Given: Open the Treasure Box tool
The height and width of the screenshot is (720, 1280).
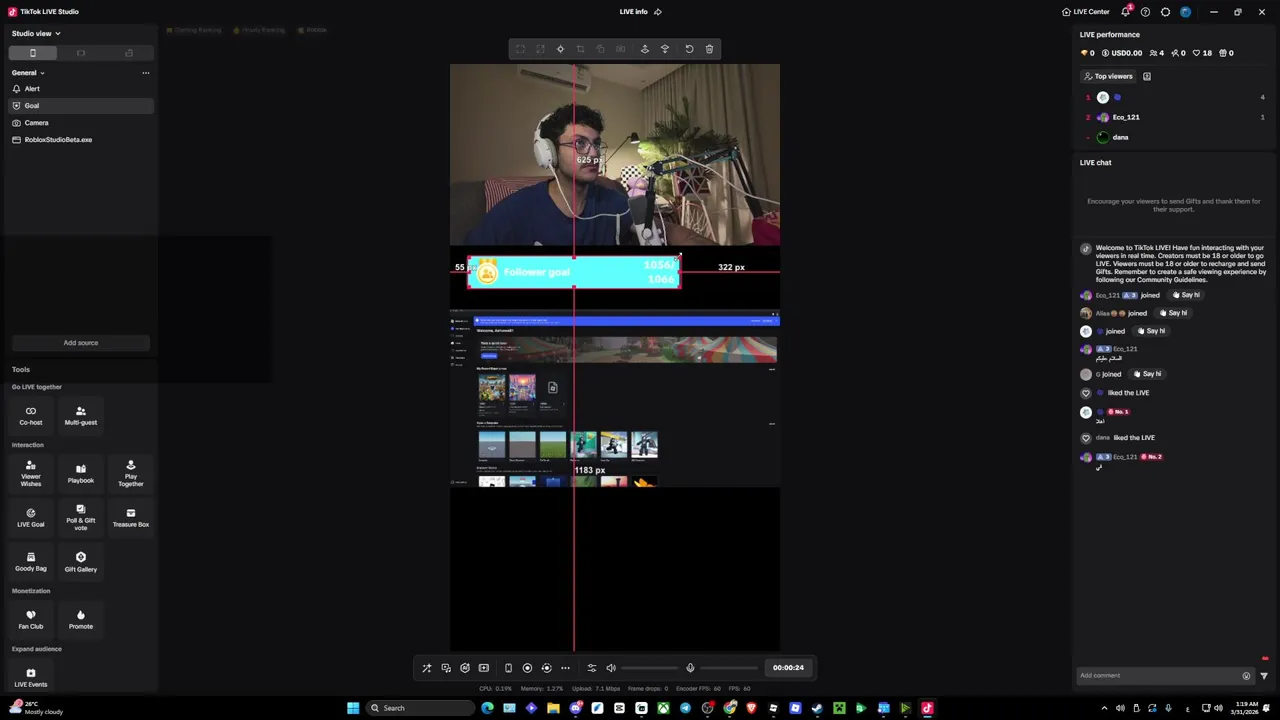Looking at the screenshot, I should 131,517.
